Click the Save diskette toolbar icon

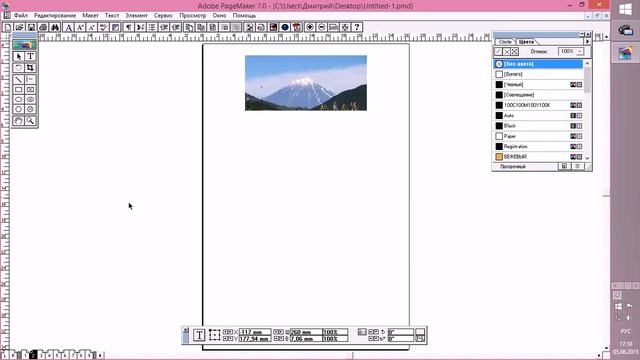[31, 27]
